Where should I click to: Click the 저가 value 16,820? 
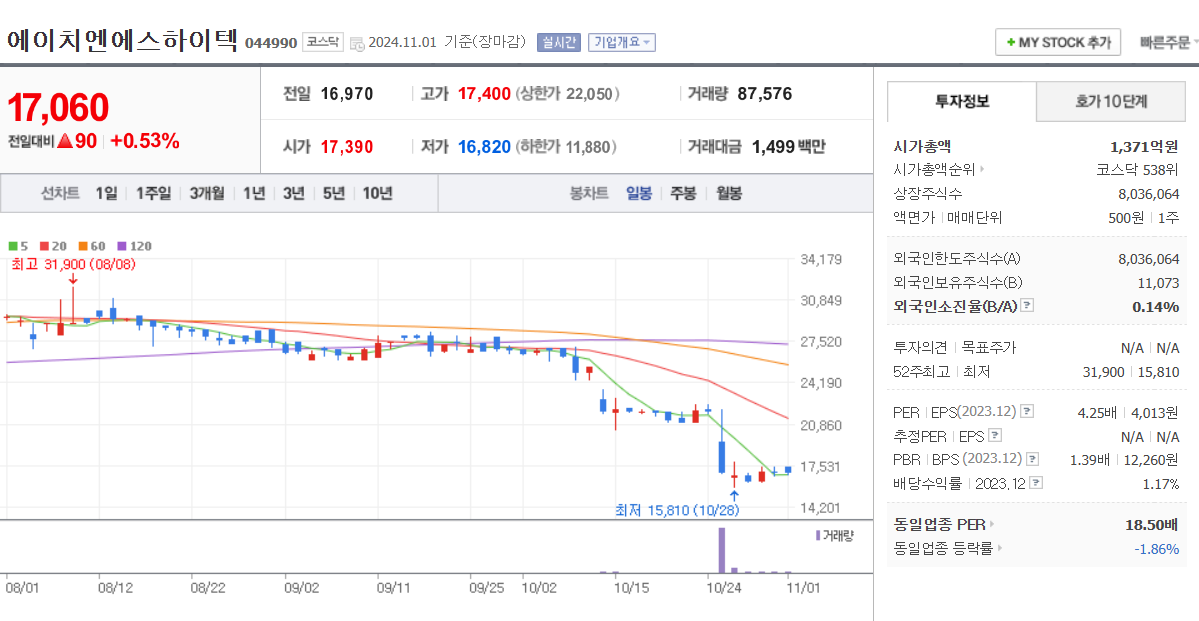(484, 147)
